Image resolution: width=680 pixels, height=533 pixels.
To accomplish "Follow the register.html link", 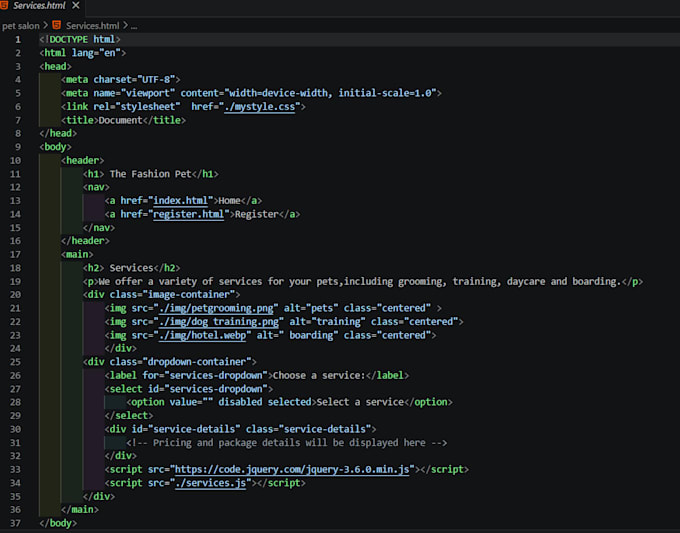I will click(x=189, y=214).
